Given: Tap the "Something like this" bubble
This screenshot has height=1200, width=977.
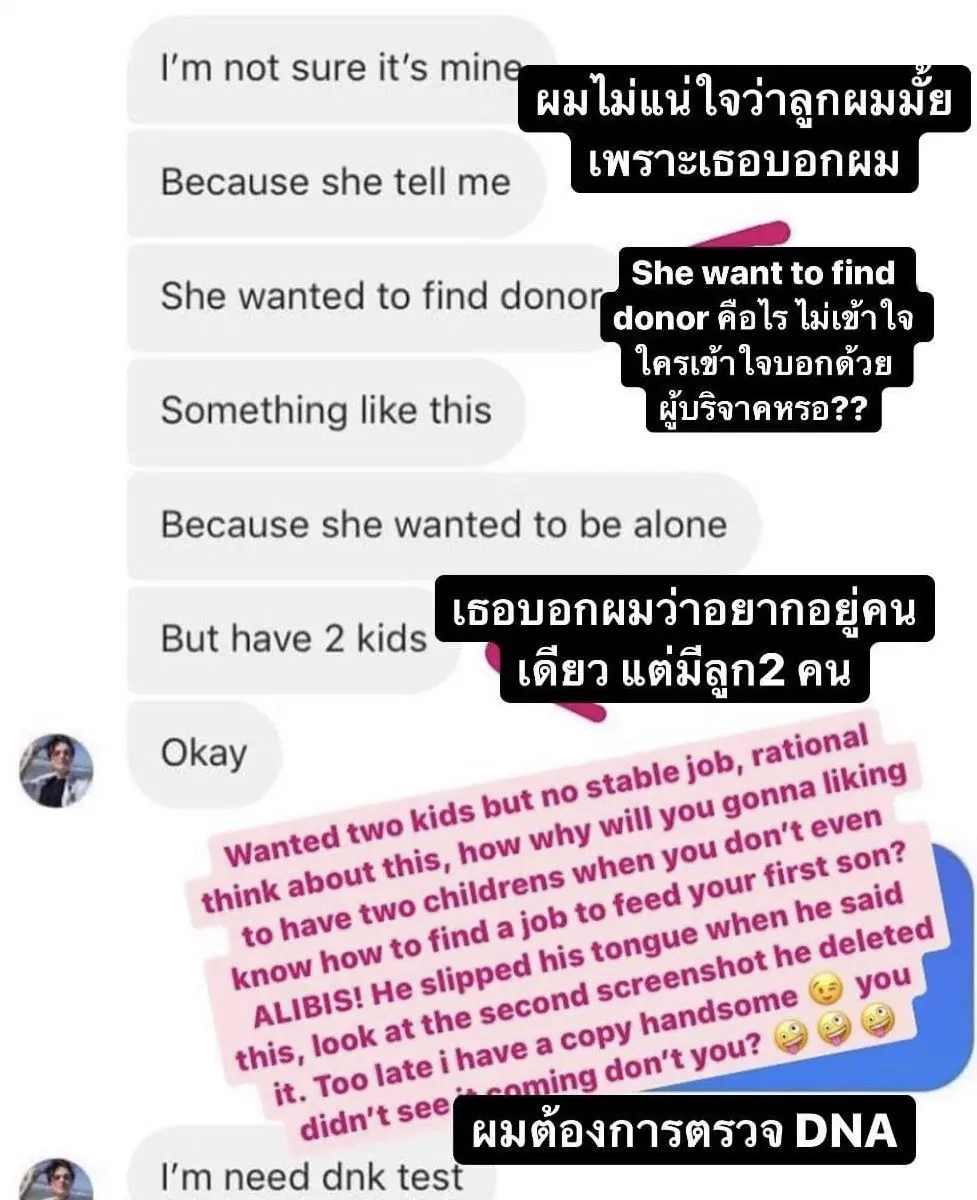Looking at the screenshot, I should click(x=326, y=411).
